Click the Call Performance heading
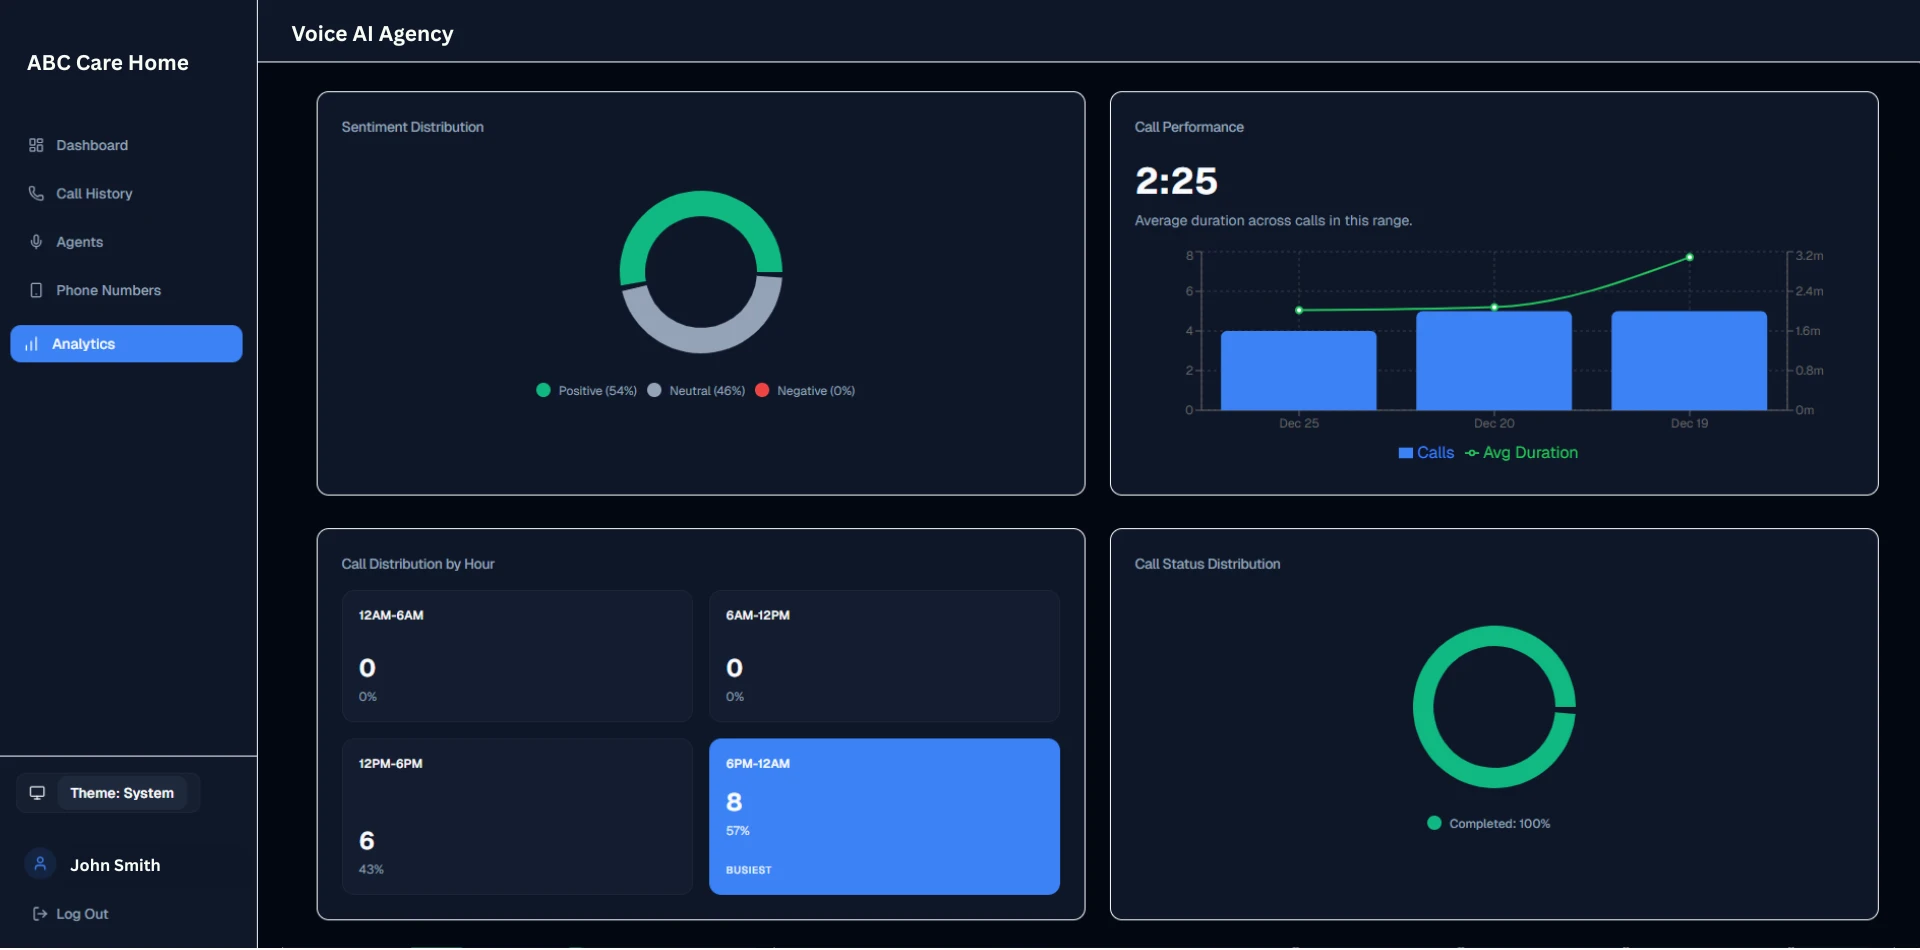Viewport: 1920px width, 950px height. point(1189,128)
